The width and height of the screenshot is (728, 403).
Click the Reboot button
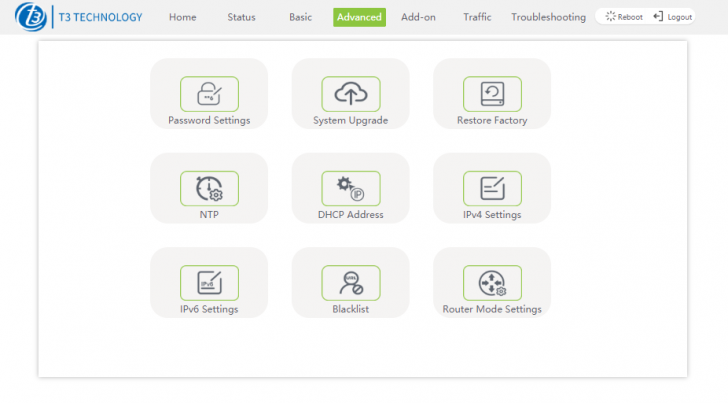click(x=624, y=17)
